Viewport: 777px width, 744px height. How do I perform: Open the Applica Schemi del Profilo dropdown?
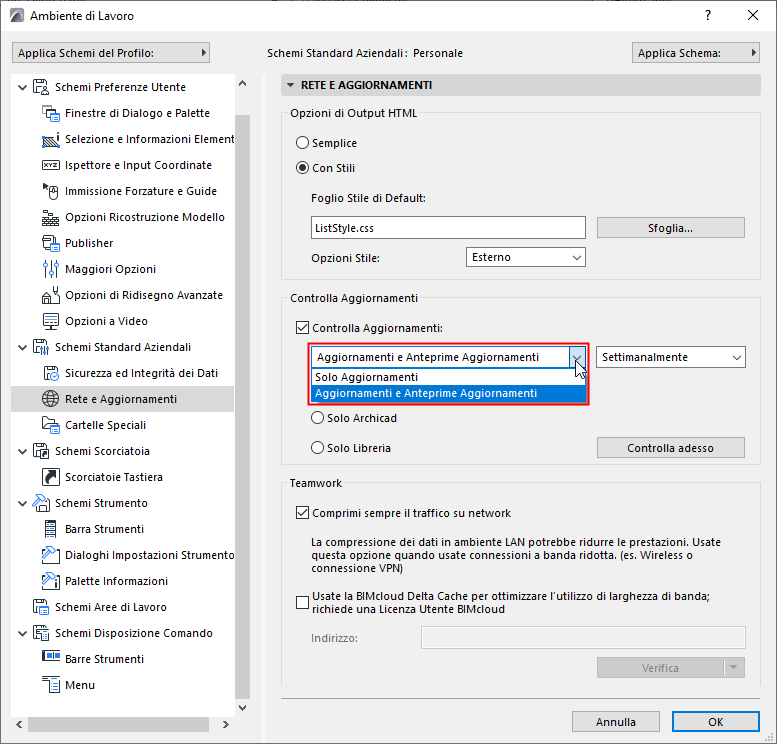pyautogui.click(x=111, y=53)
